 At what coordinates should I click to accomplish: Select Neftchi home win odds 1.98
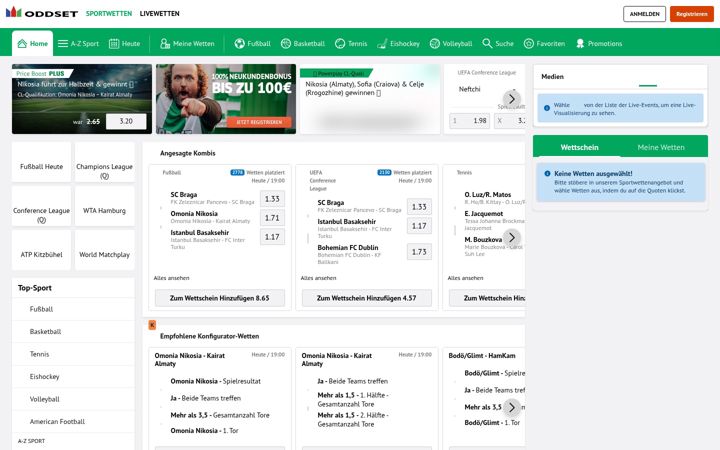click(x=469, y=121)
